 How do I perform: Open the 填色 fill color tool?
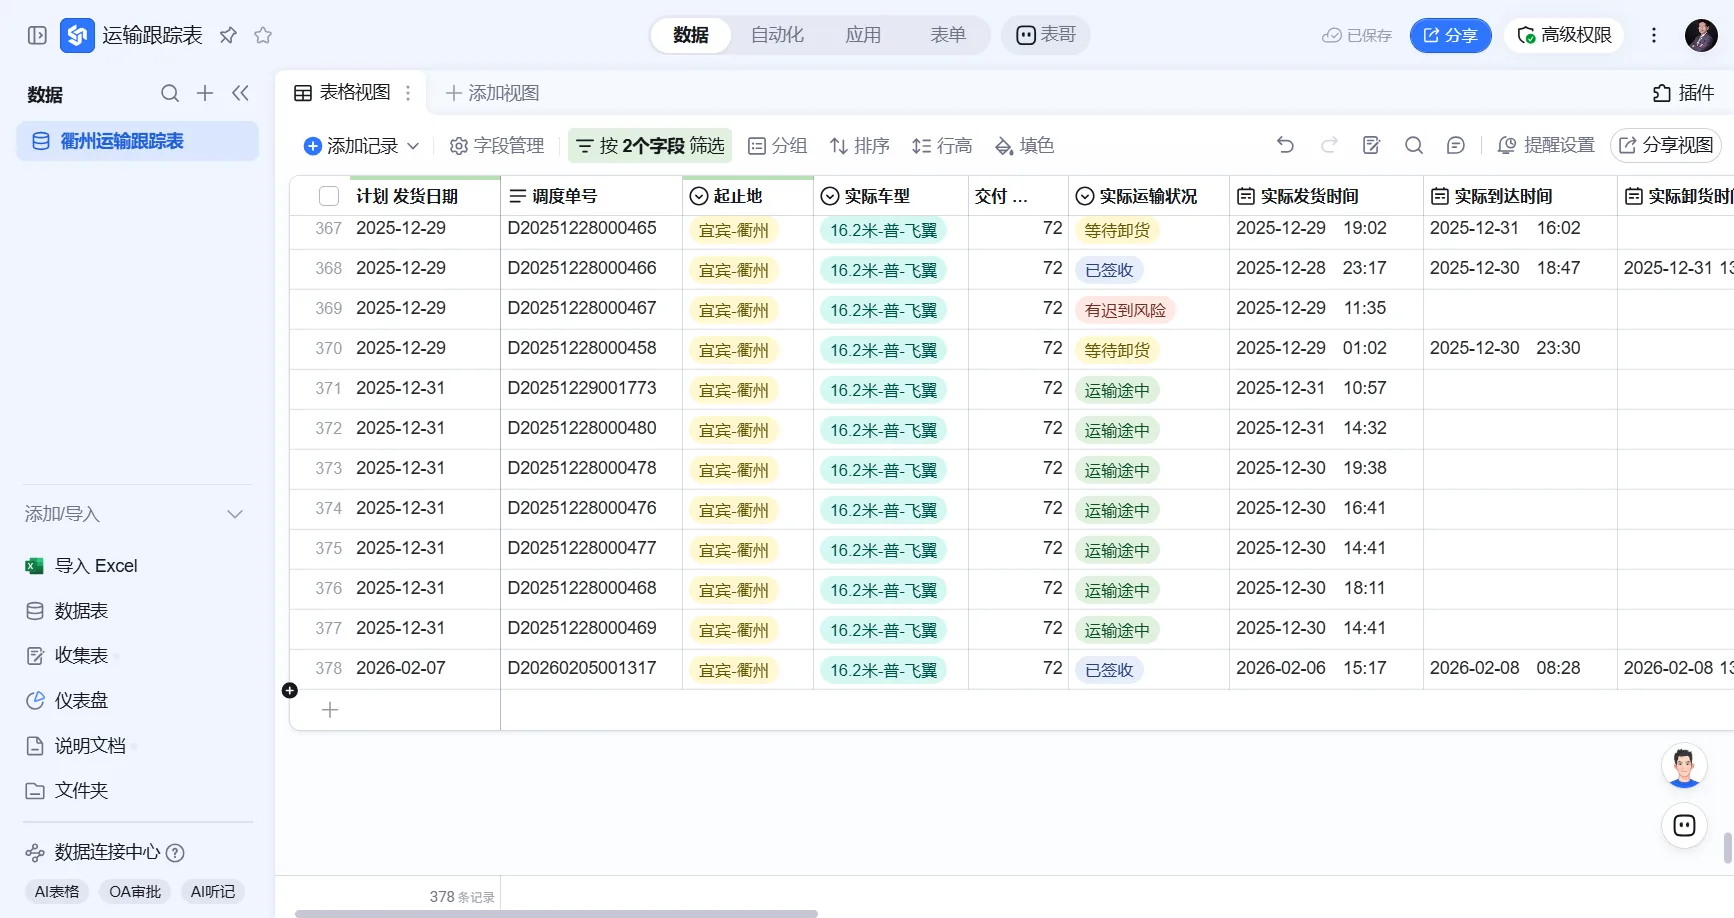point(1025,146)
